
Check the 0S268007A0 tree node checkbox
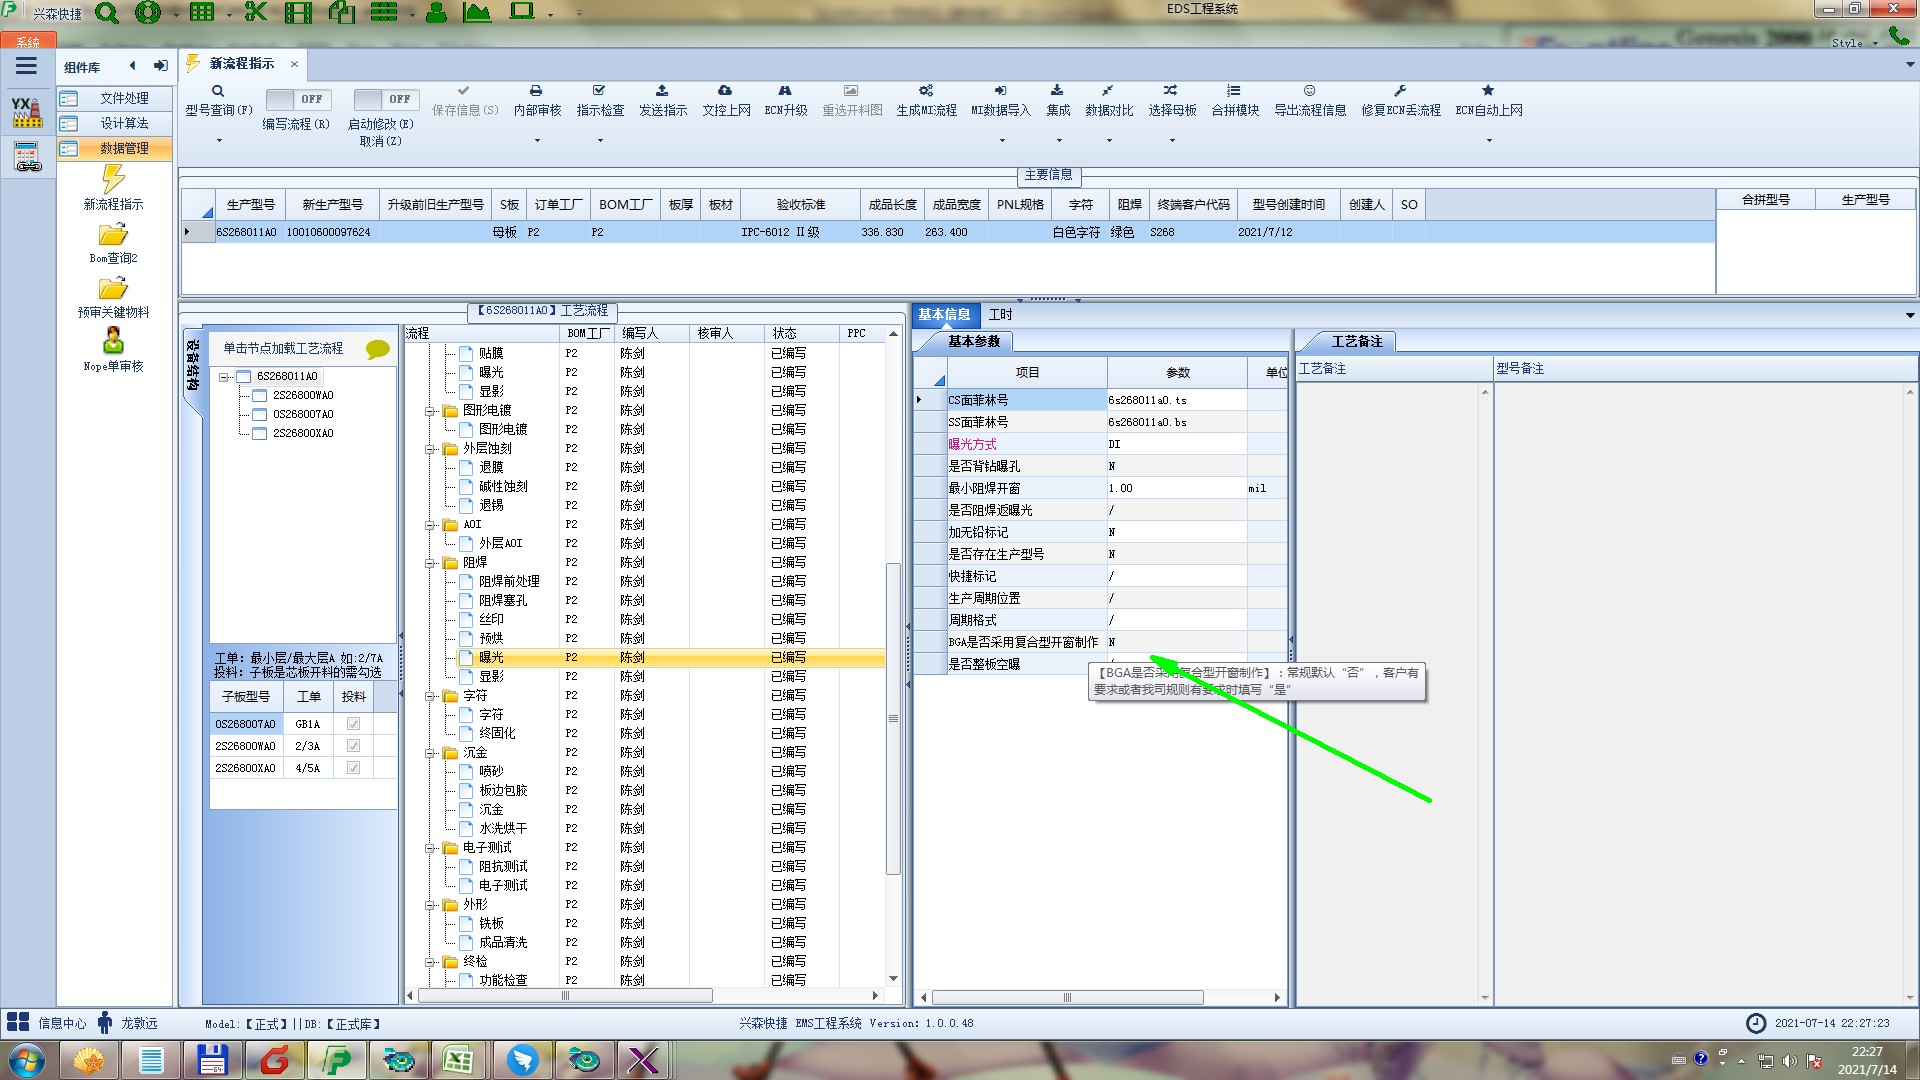[x=260, y=415]
